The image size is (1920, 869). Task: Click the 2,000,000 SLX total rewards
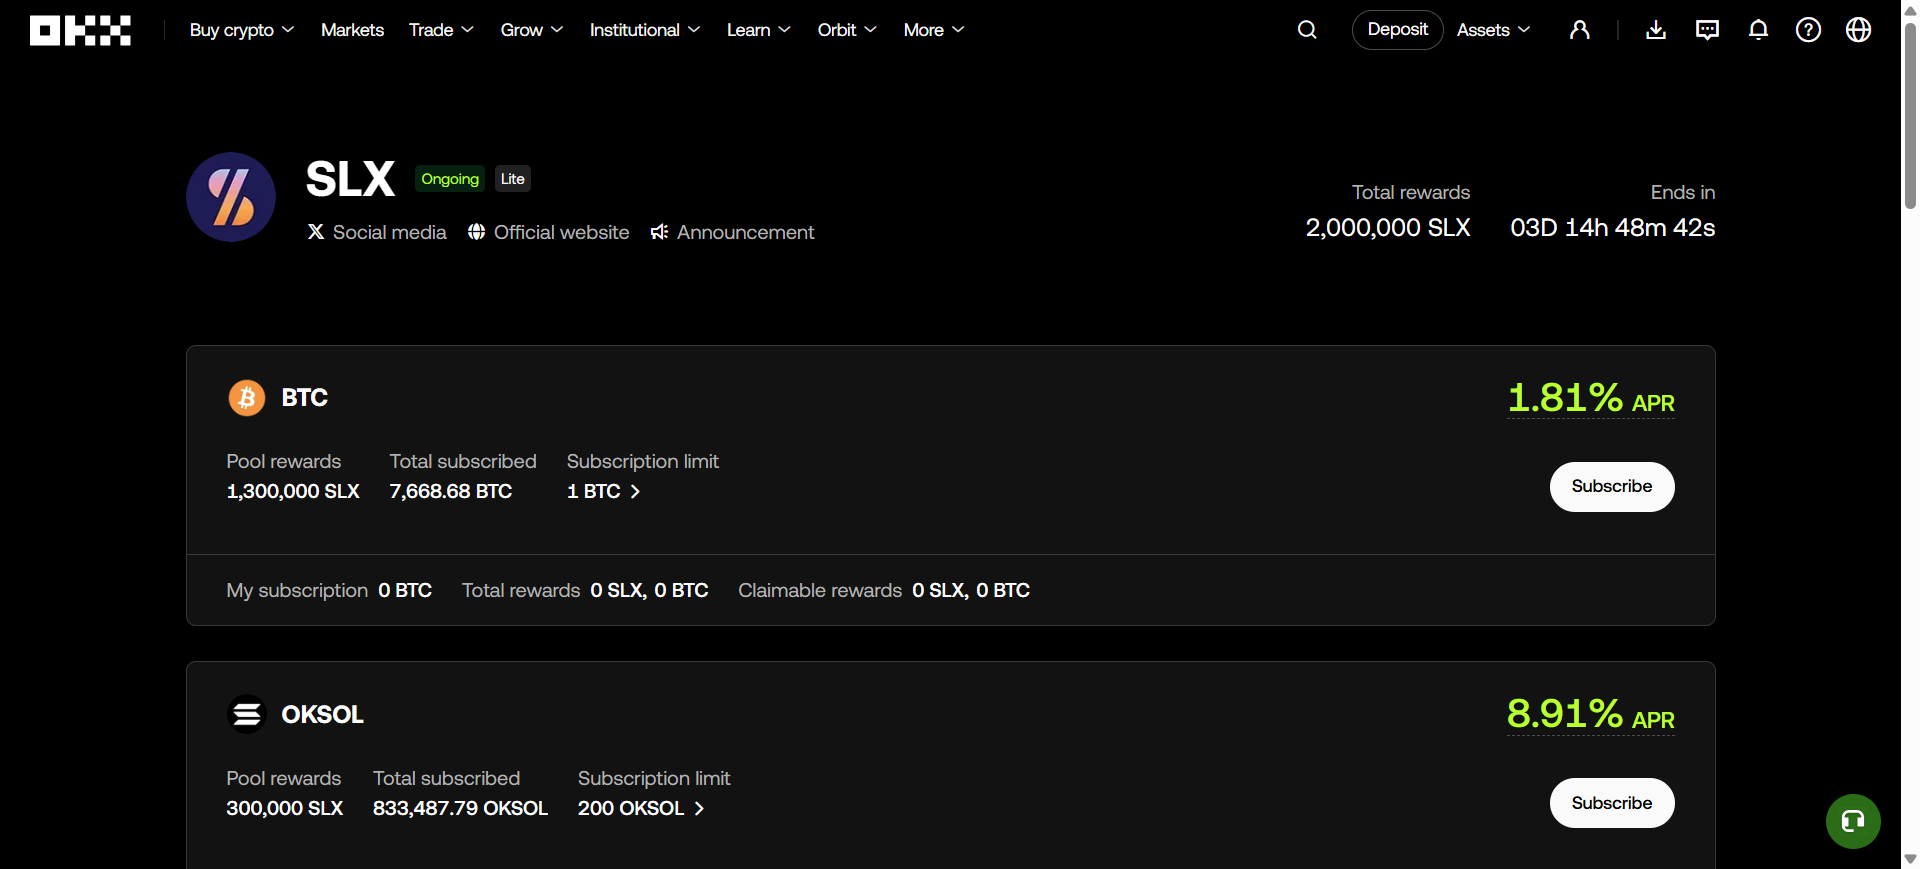point(1388,228)
